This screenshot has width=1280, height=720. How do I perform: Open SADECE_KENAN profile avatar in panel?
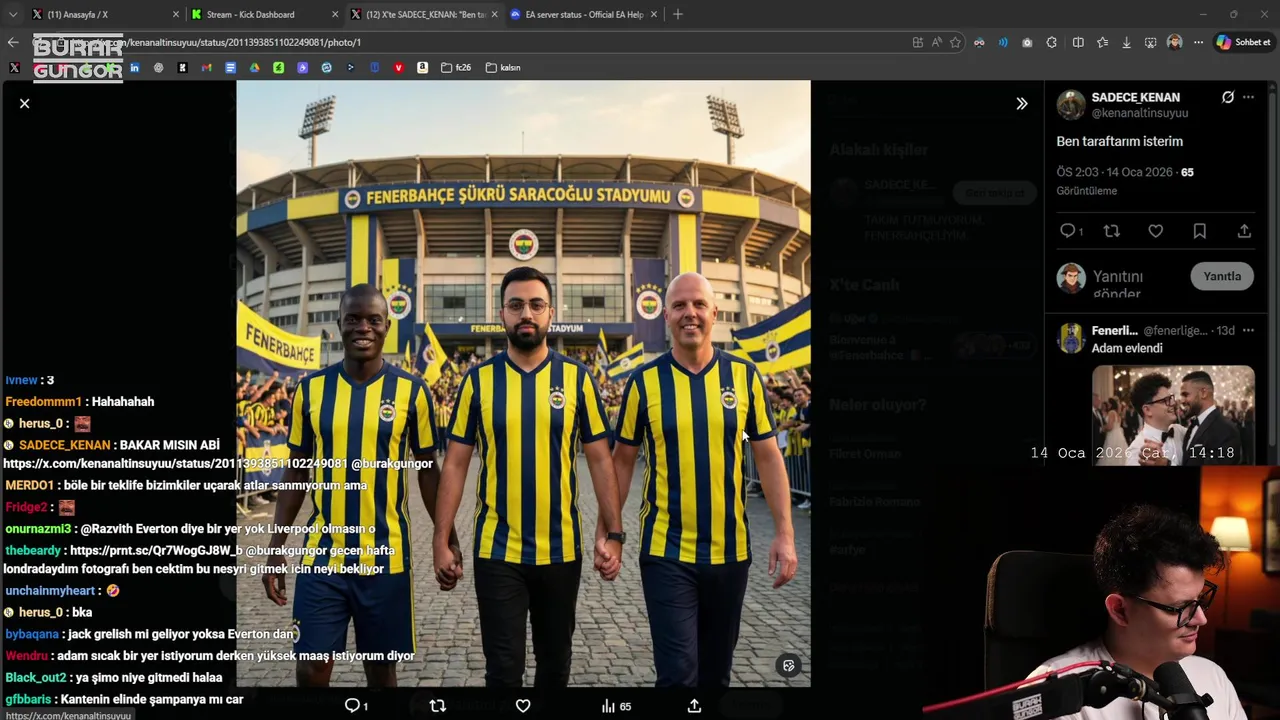coord(1071,105)
